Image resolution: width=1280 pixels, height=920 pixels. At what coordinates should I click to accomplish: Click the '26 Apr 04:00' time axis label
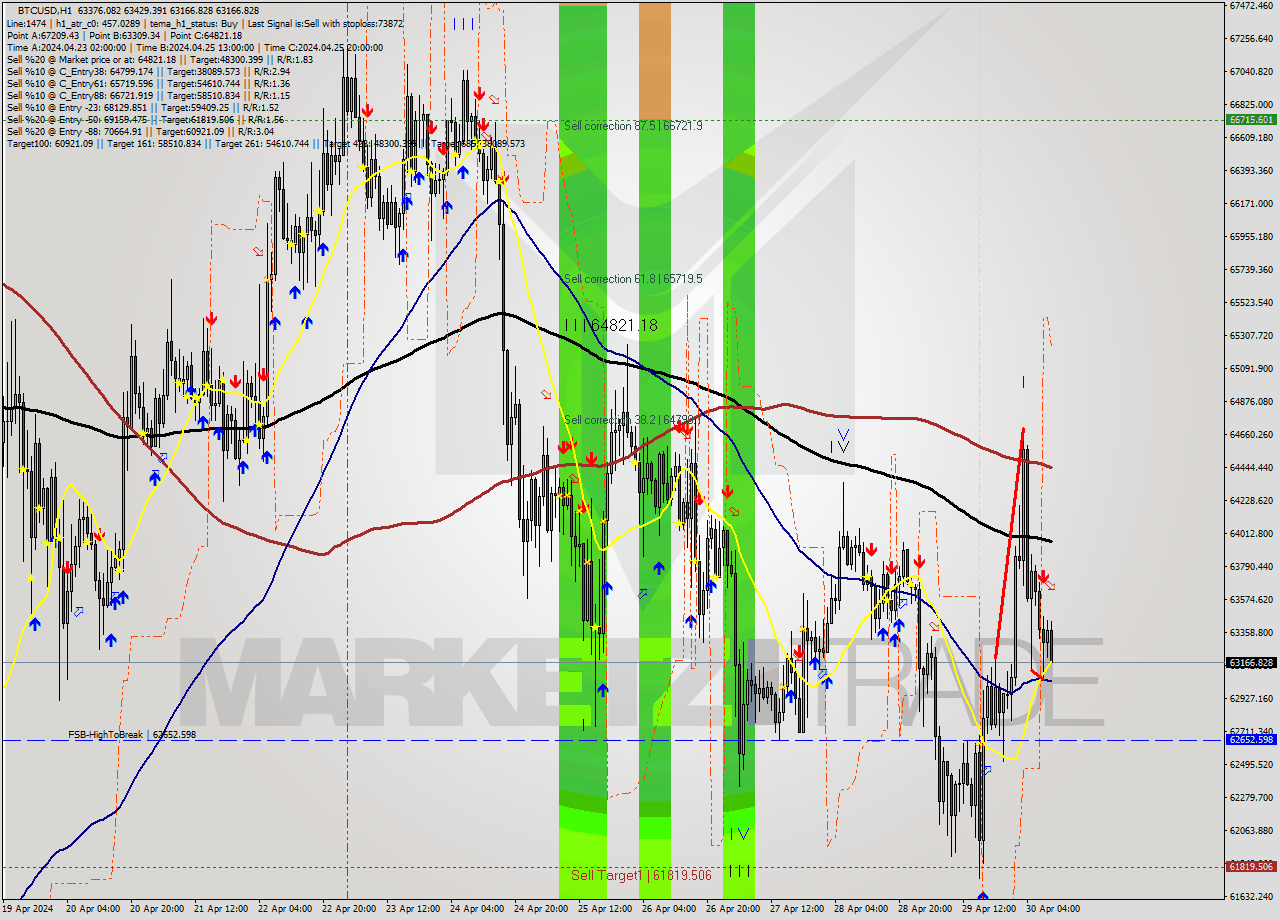(x=668, y=909)
